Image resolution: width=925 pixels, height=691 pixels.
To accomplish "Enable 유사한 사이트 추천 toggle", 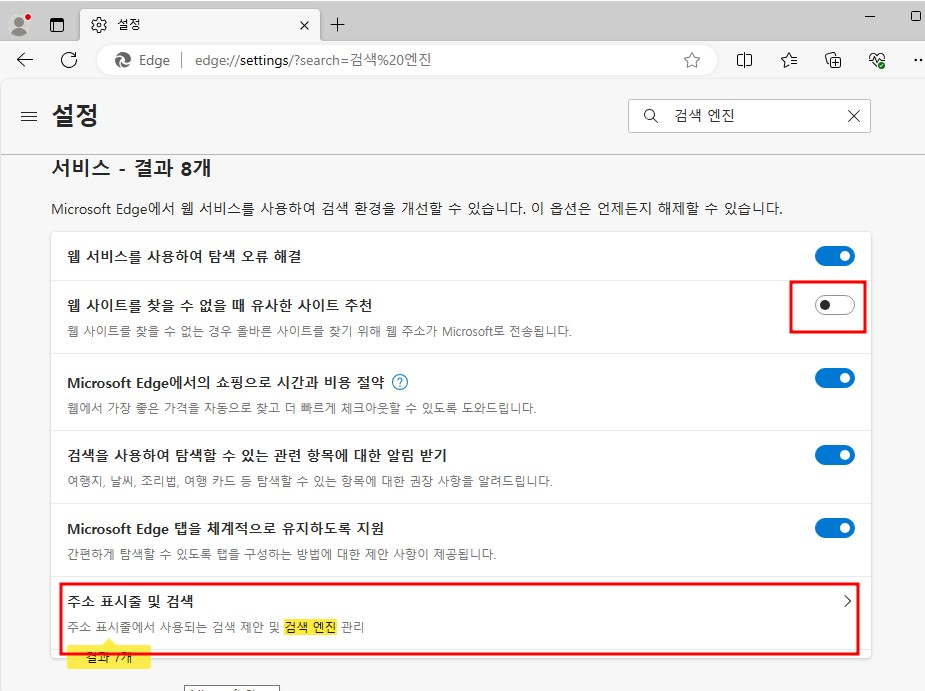I will (834, 305).
